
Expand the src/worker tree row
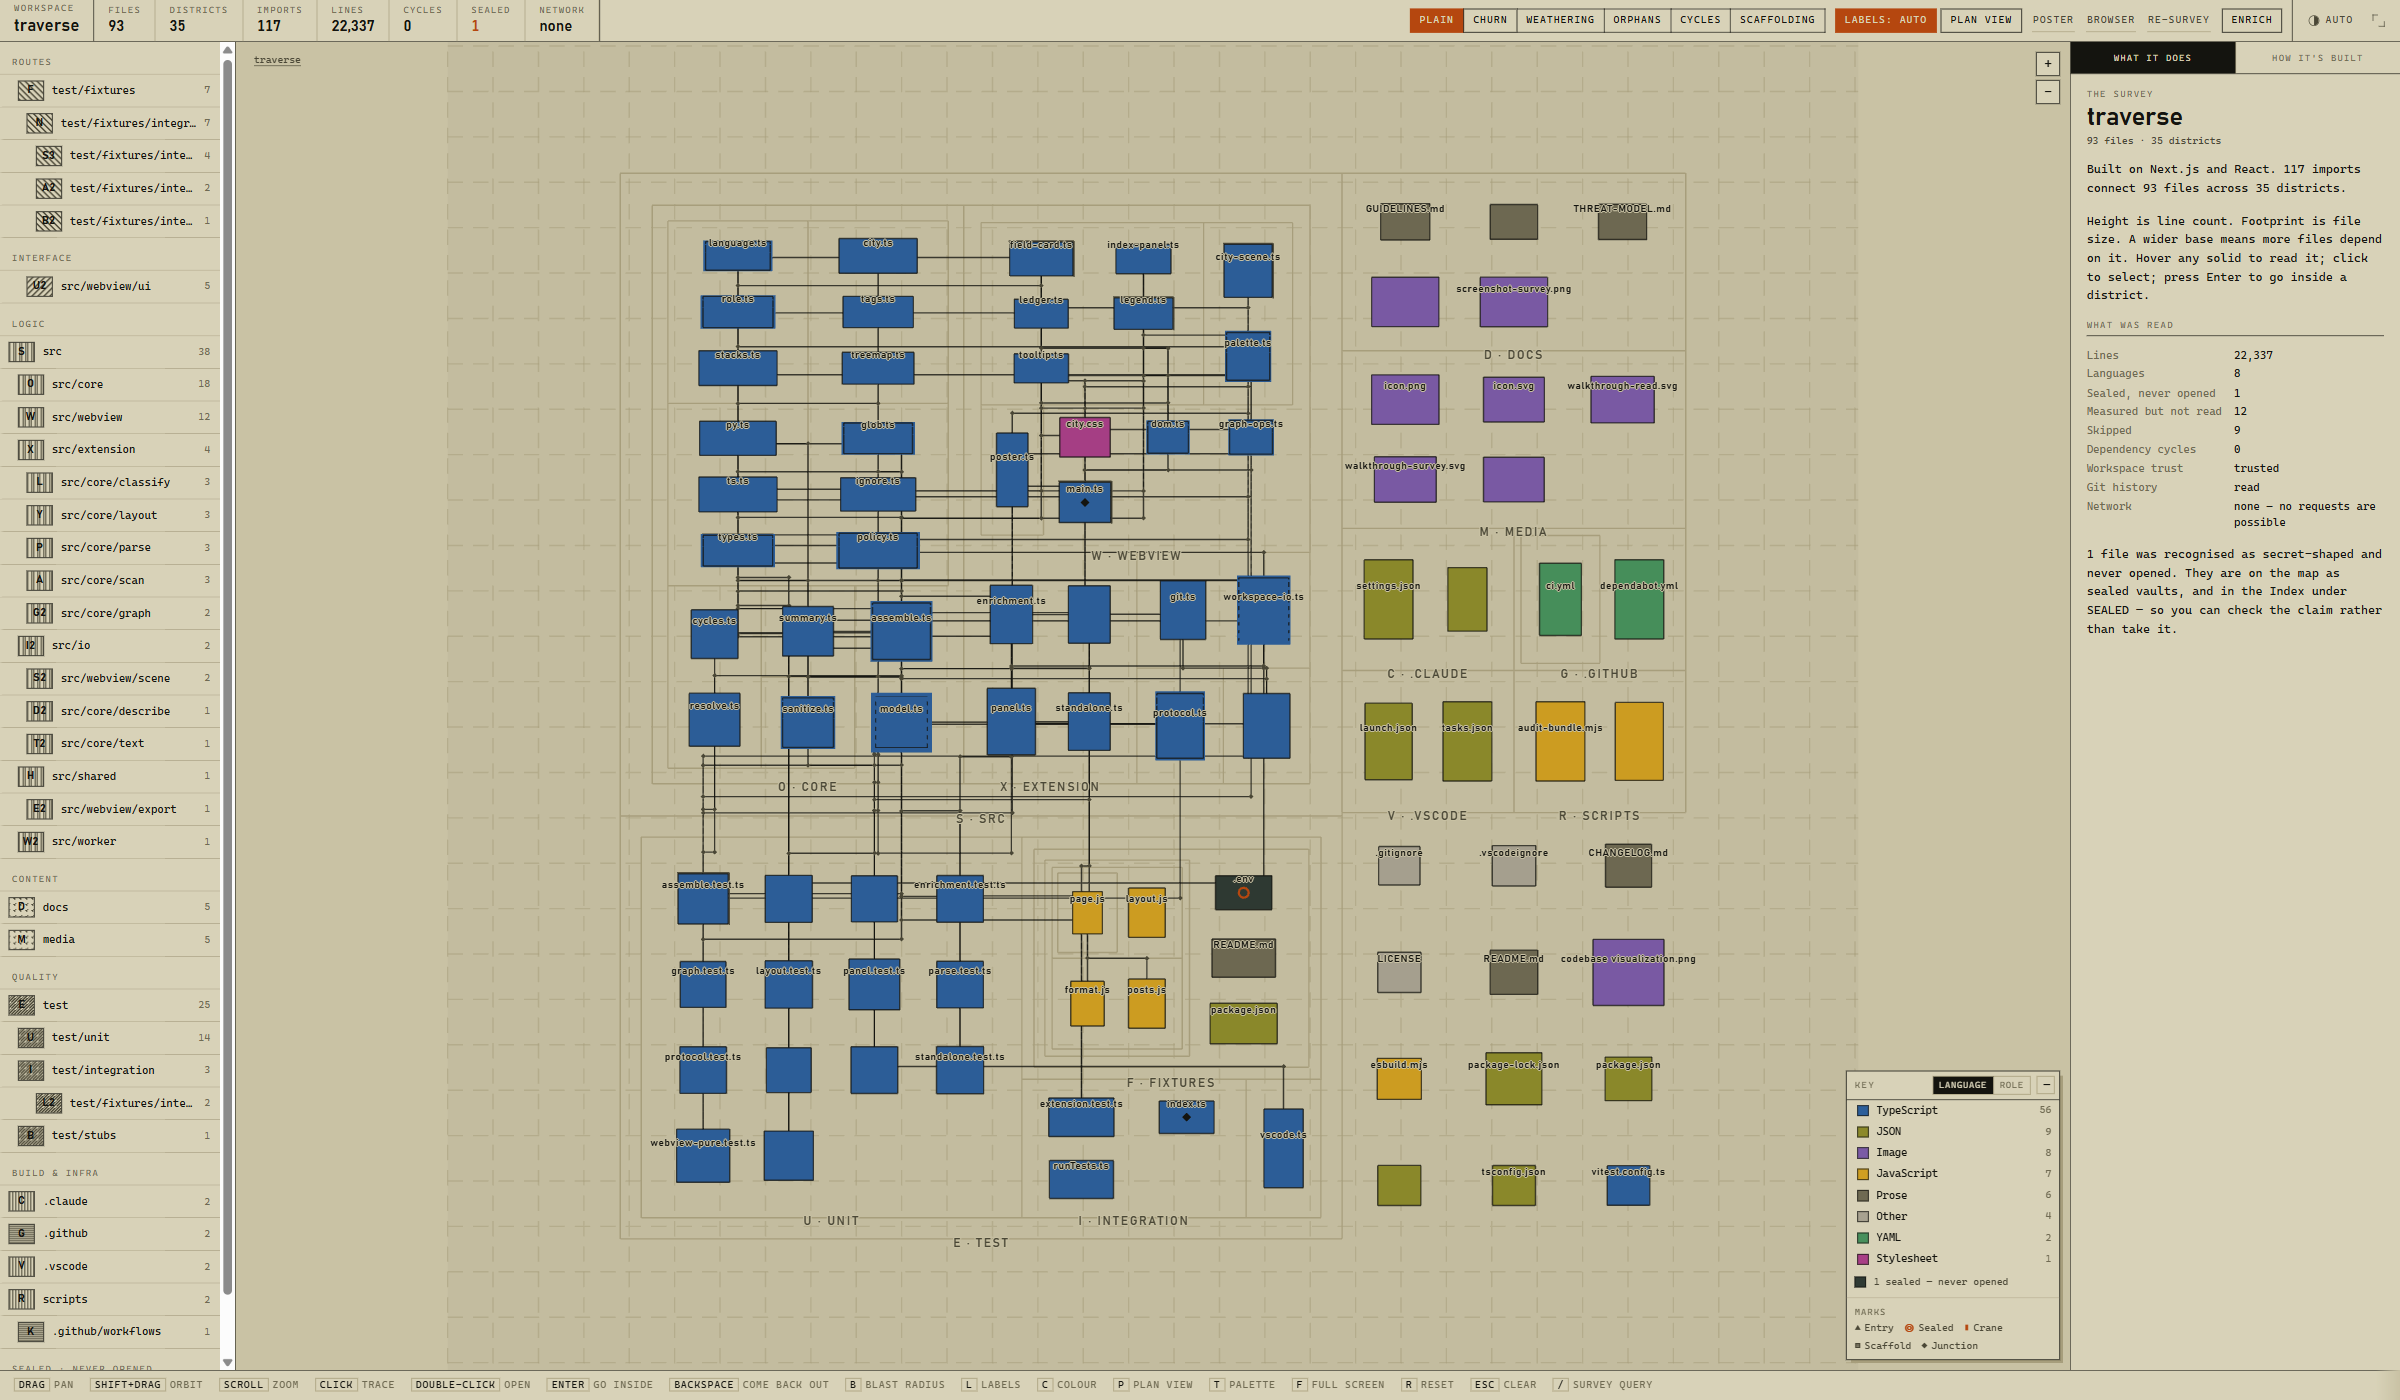110,842
